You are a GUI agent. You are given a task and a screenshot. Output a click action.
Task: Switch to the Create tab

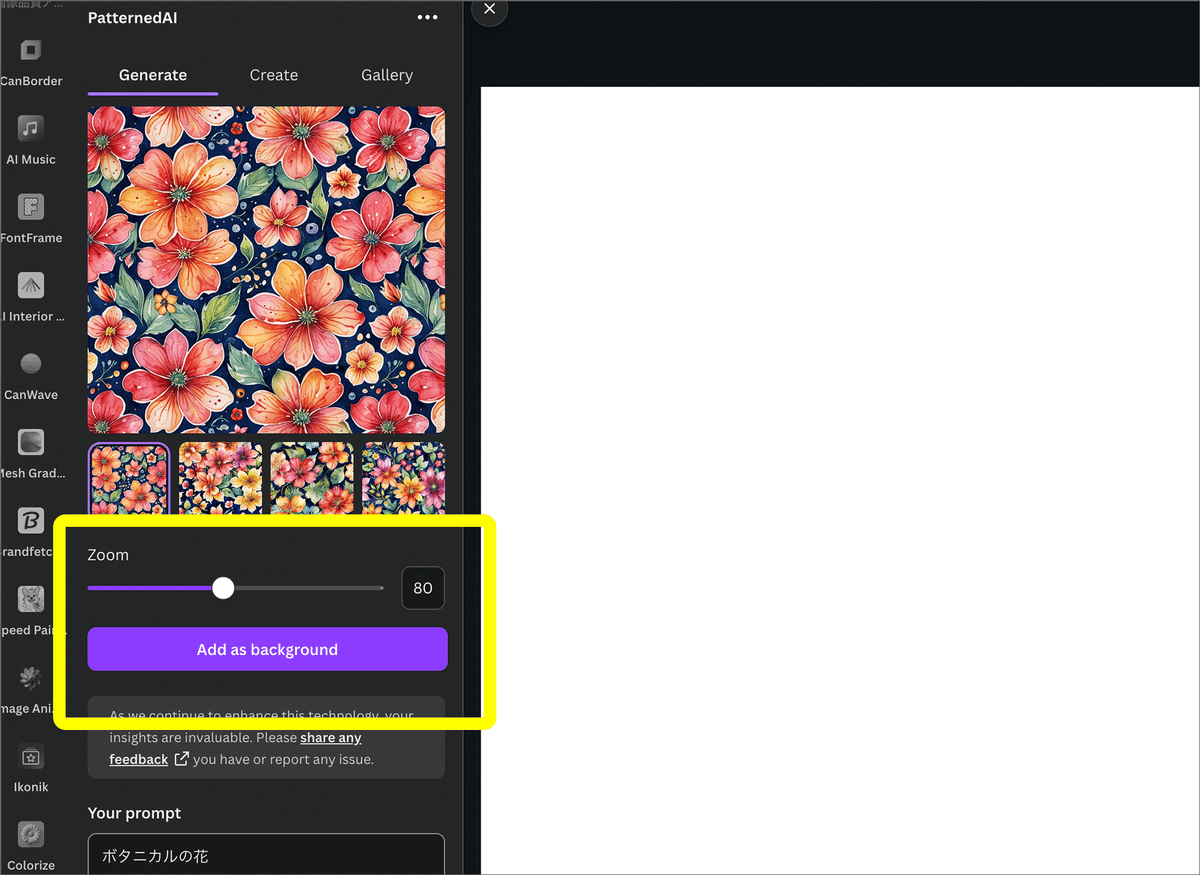coord(273,74)
